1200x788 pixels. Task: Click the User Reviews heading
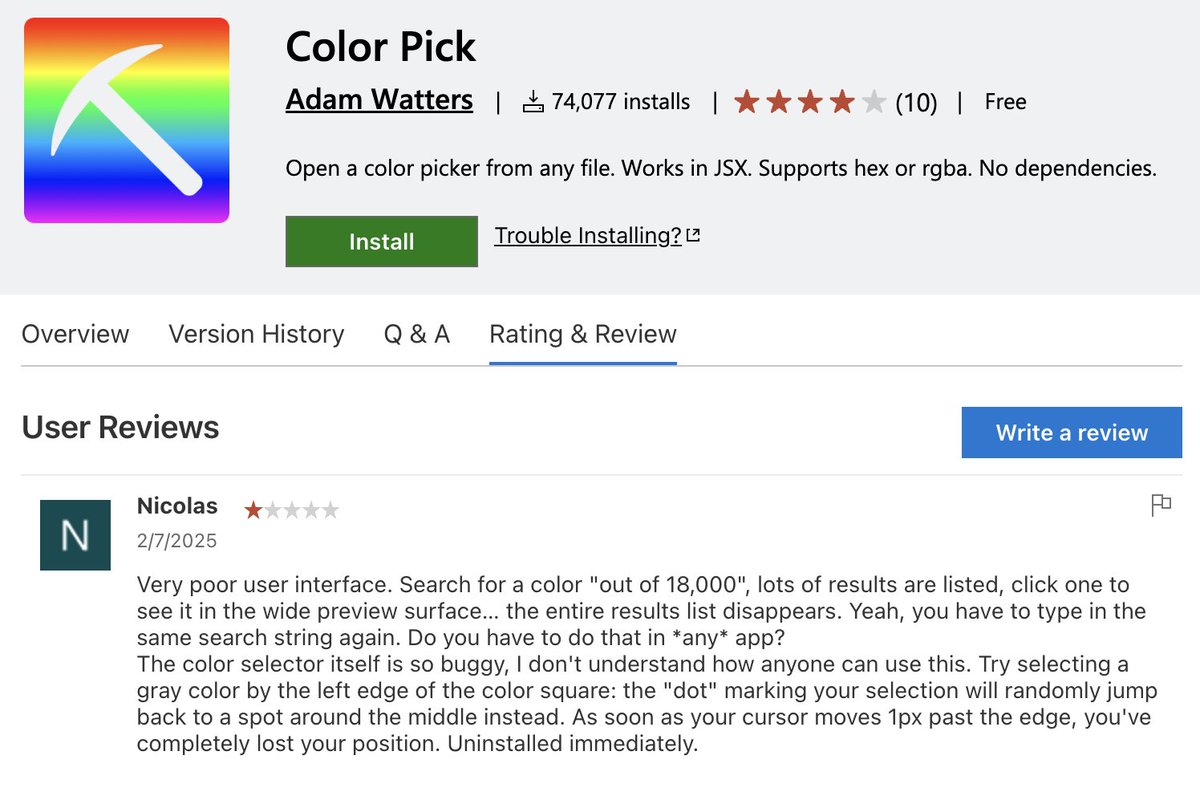point(120,428)
